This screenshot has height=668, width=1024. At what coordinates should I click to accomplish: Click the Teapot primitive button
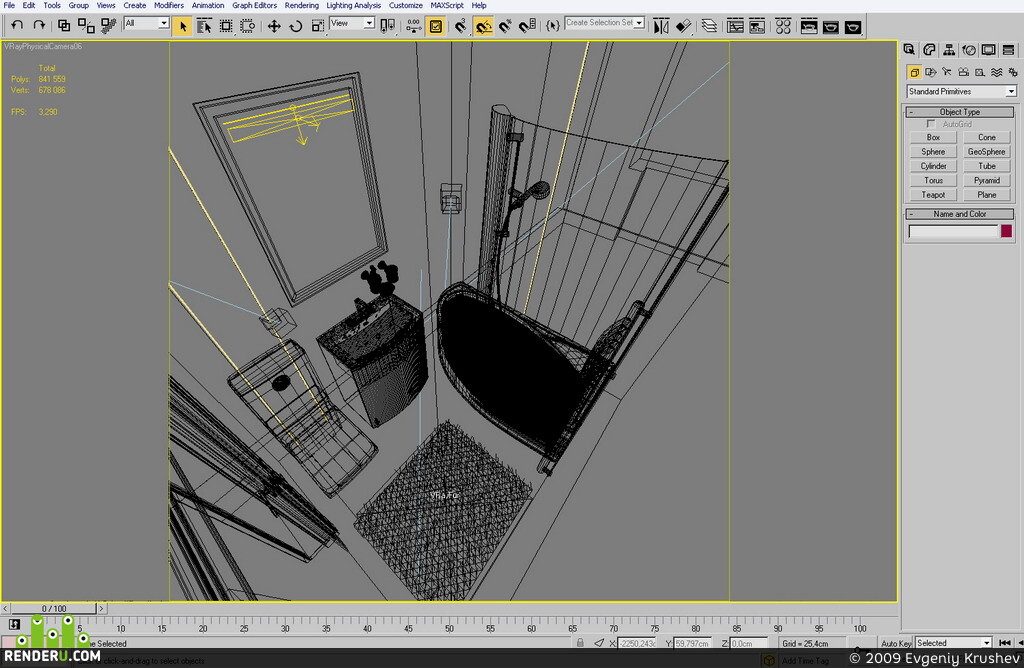933,195
